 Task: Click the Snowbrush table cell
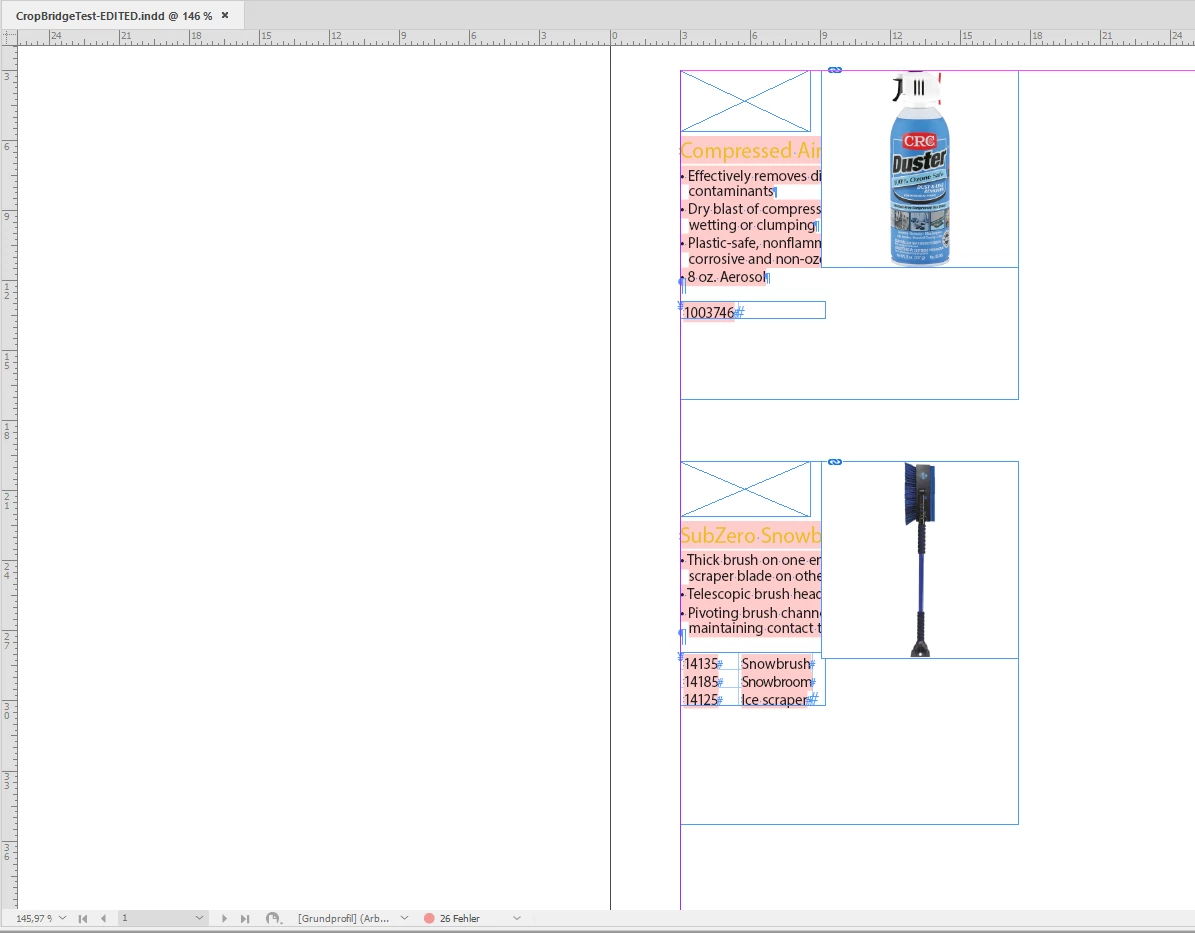click(777, 663)
